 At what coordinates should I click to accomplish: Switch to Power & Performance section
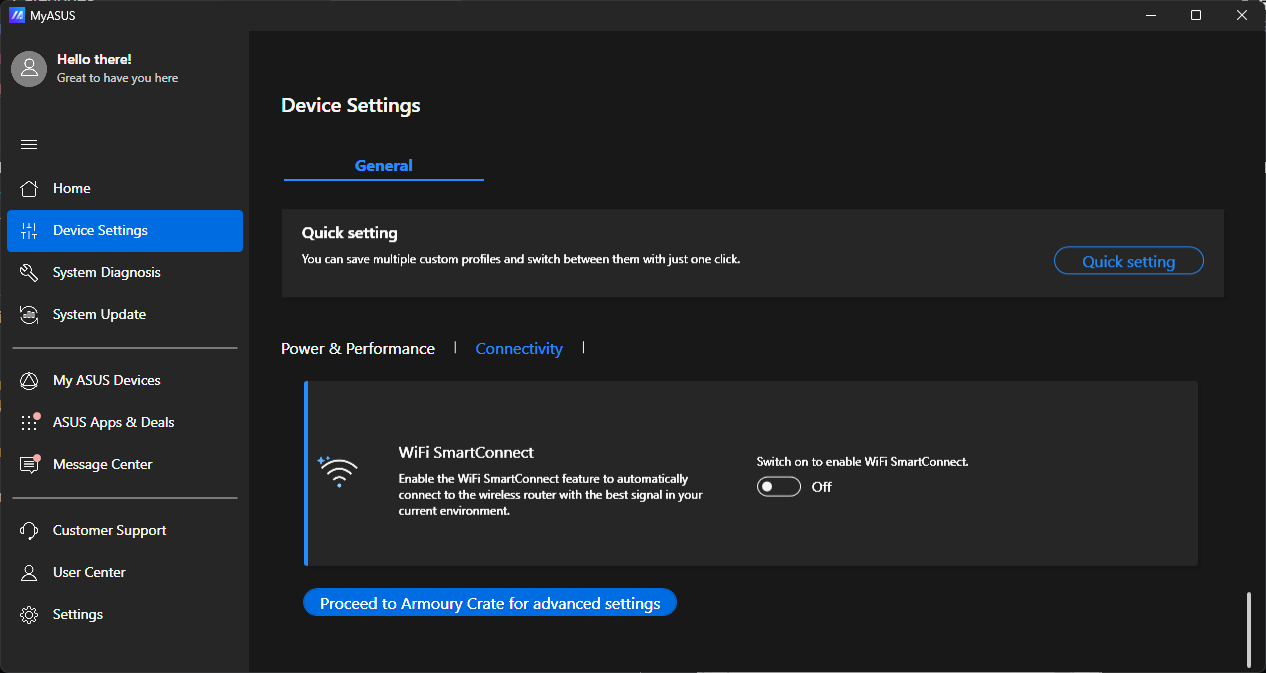(358, 349)
